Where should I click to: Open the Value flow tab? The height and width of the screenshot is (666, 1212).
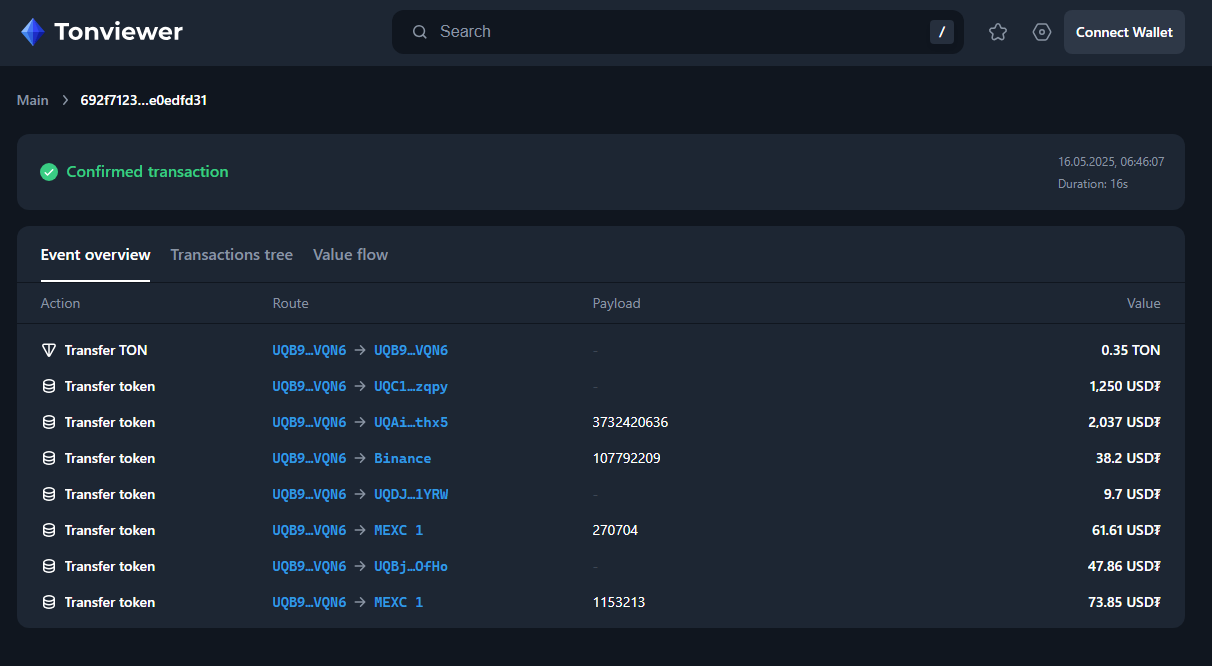tap(350, 255)
